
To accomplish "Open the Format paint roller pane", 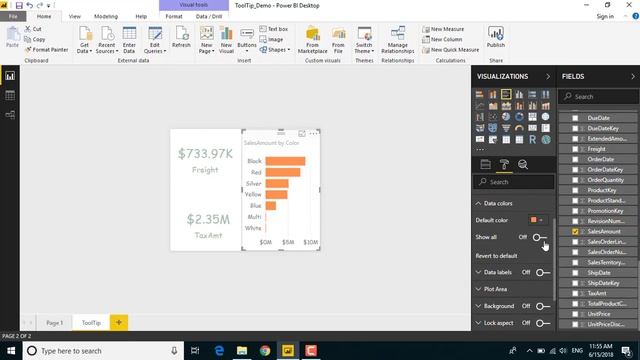I will [504, 164].
